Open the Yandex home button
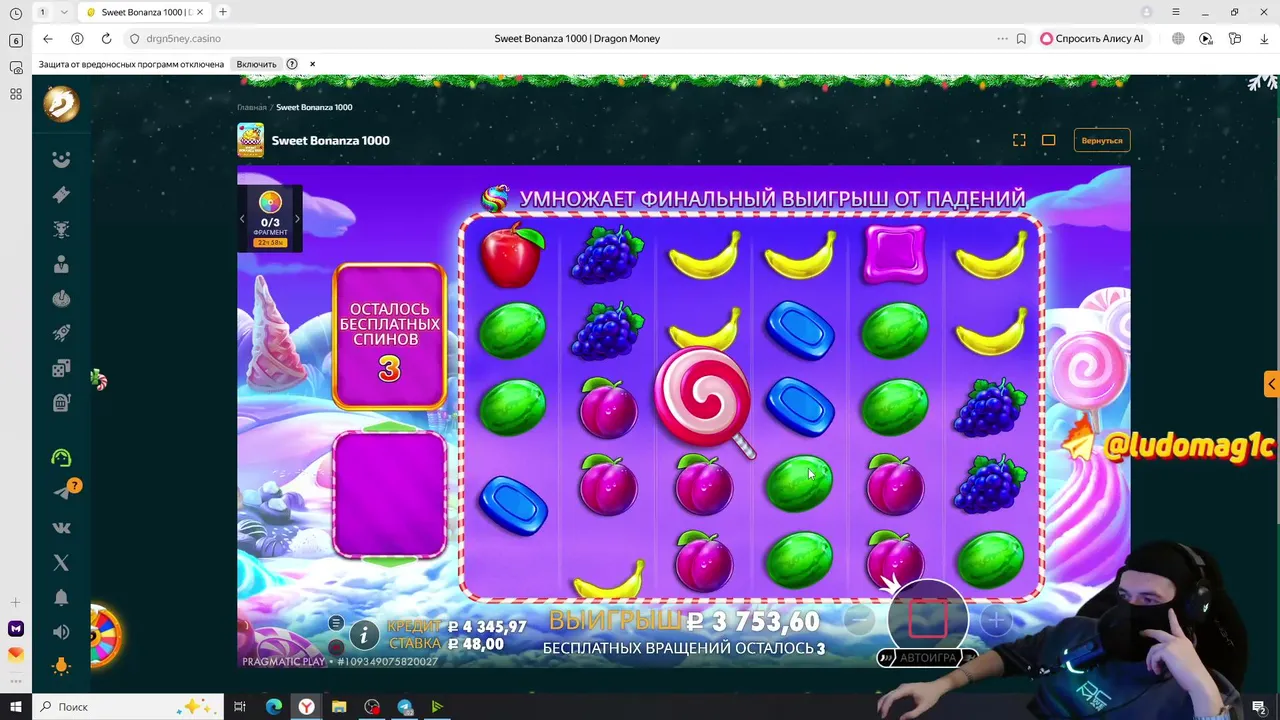Image resolution: width=1280 pixels, height=720 pixels. click(77, 38)
